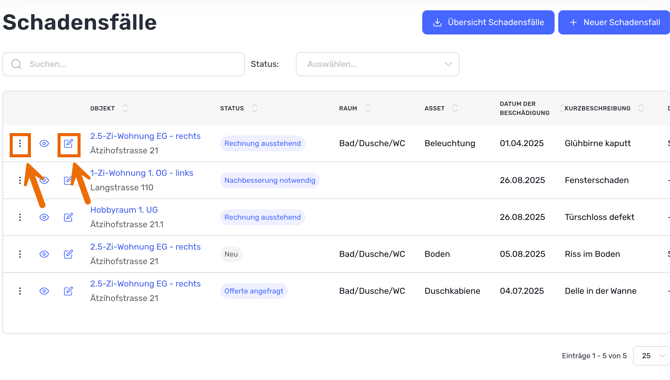This screenshot has width=670, height=380.
Task: Click the Suchen search field
Action: [123, 64]
